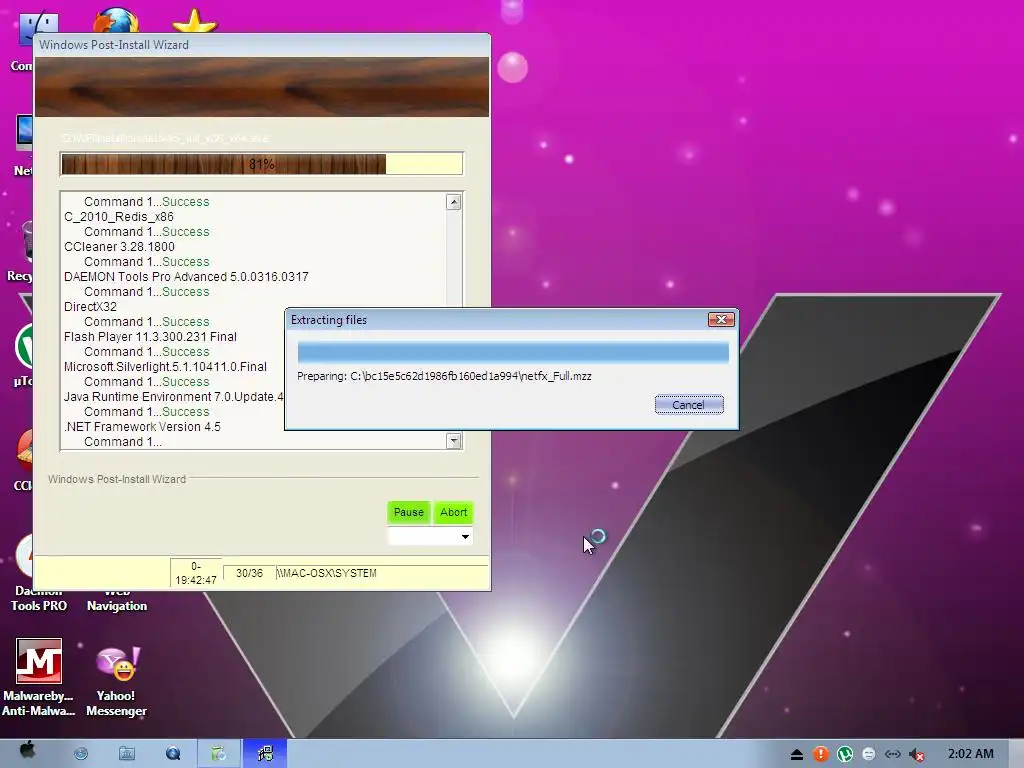Click the Preparing netfx_Full.mzz path text

(444, 376)
